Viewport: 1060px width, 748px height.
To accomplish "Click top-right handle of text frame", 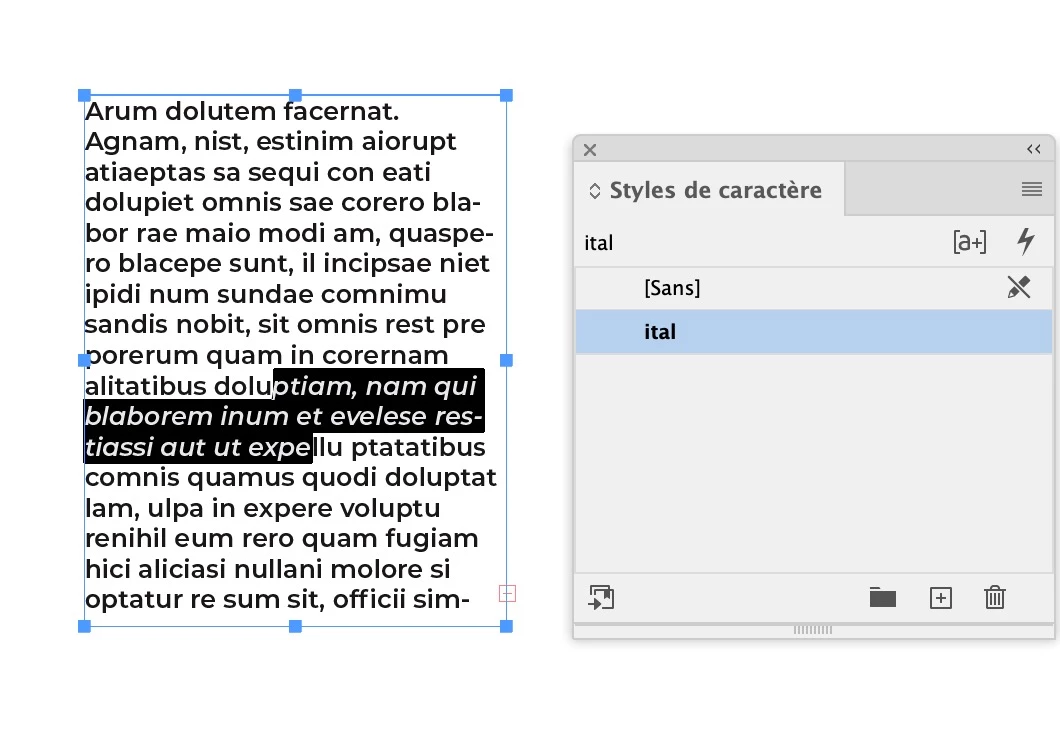I will 506,95.
